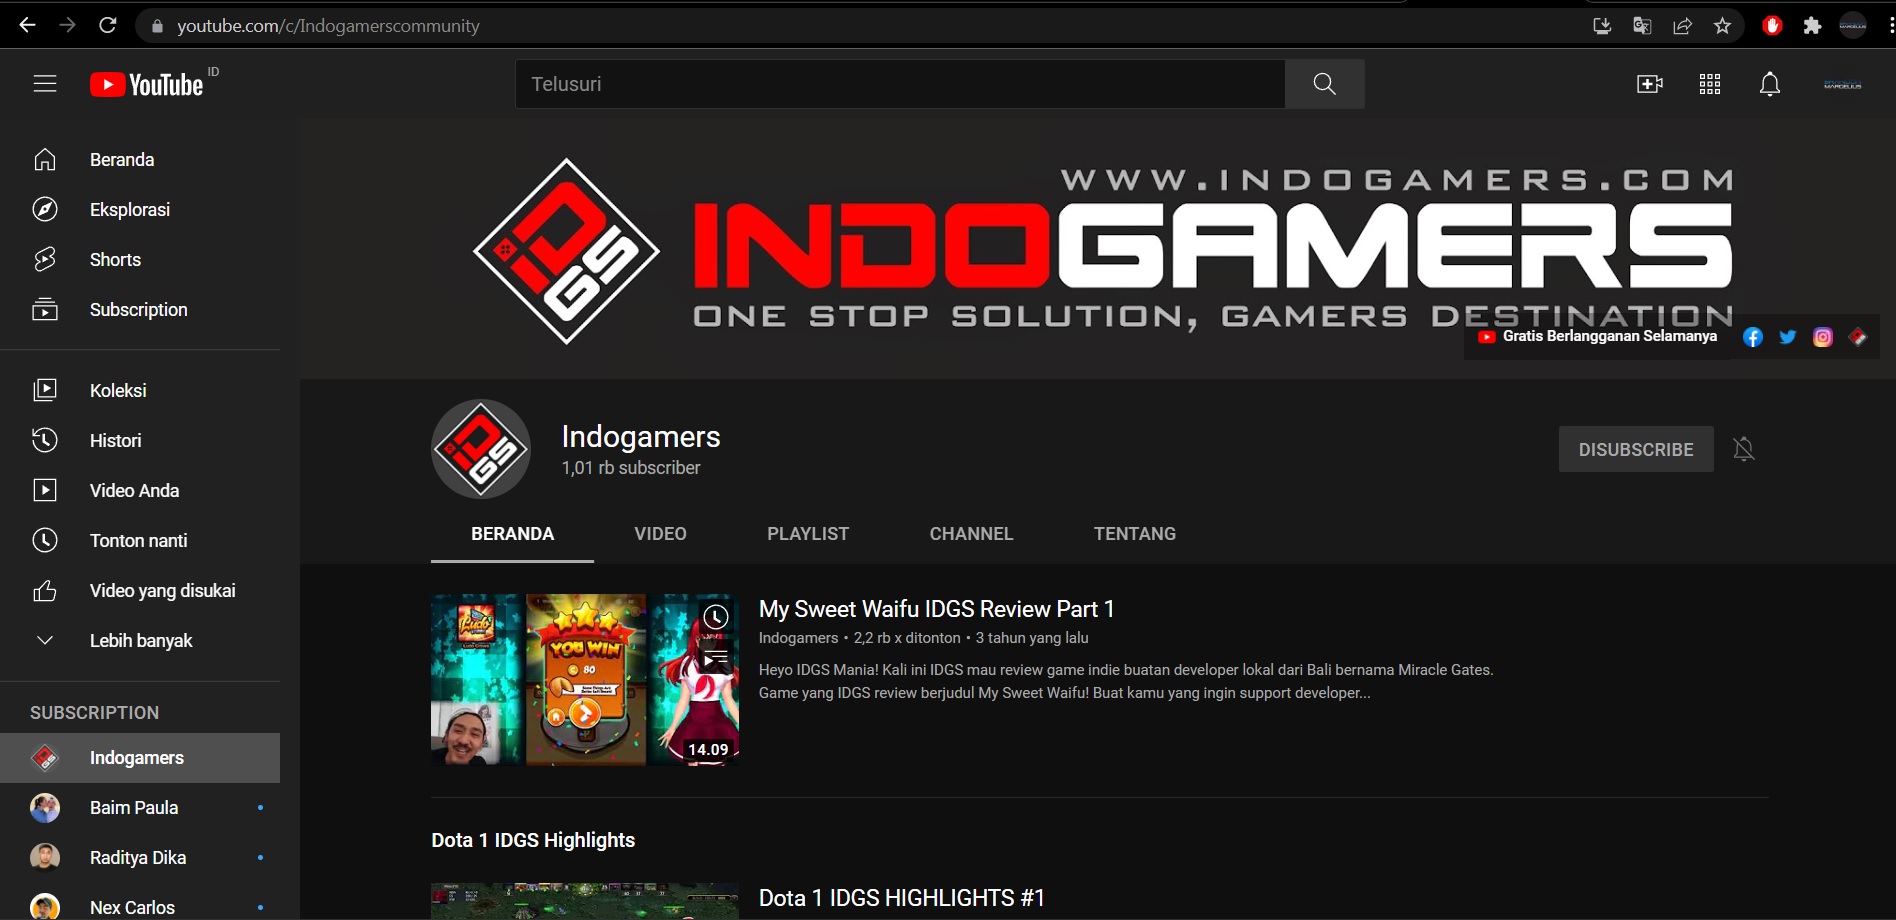Image resolution: width=1896 pixels, height=920 pixels.
Task: Open Video Anda in sidebar
Action: (x=140, y=491)
